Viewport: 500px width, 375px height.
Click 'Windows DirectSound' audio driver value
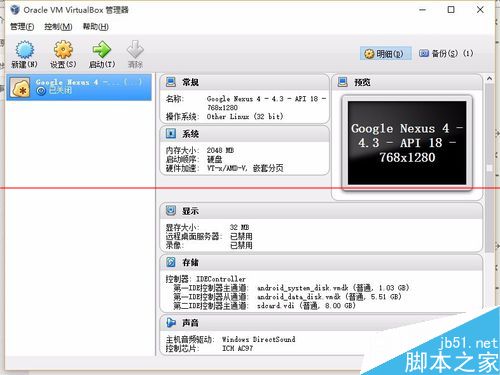259,339
